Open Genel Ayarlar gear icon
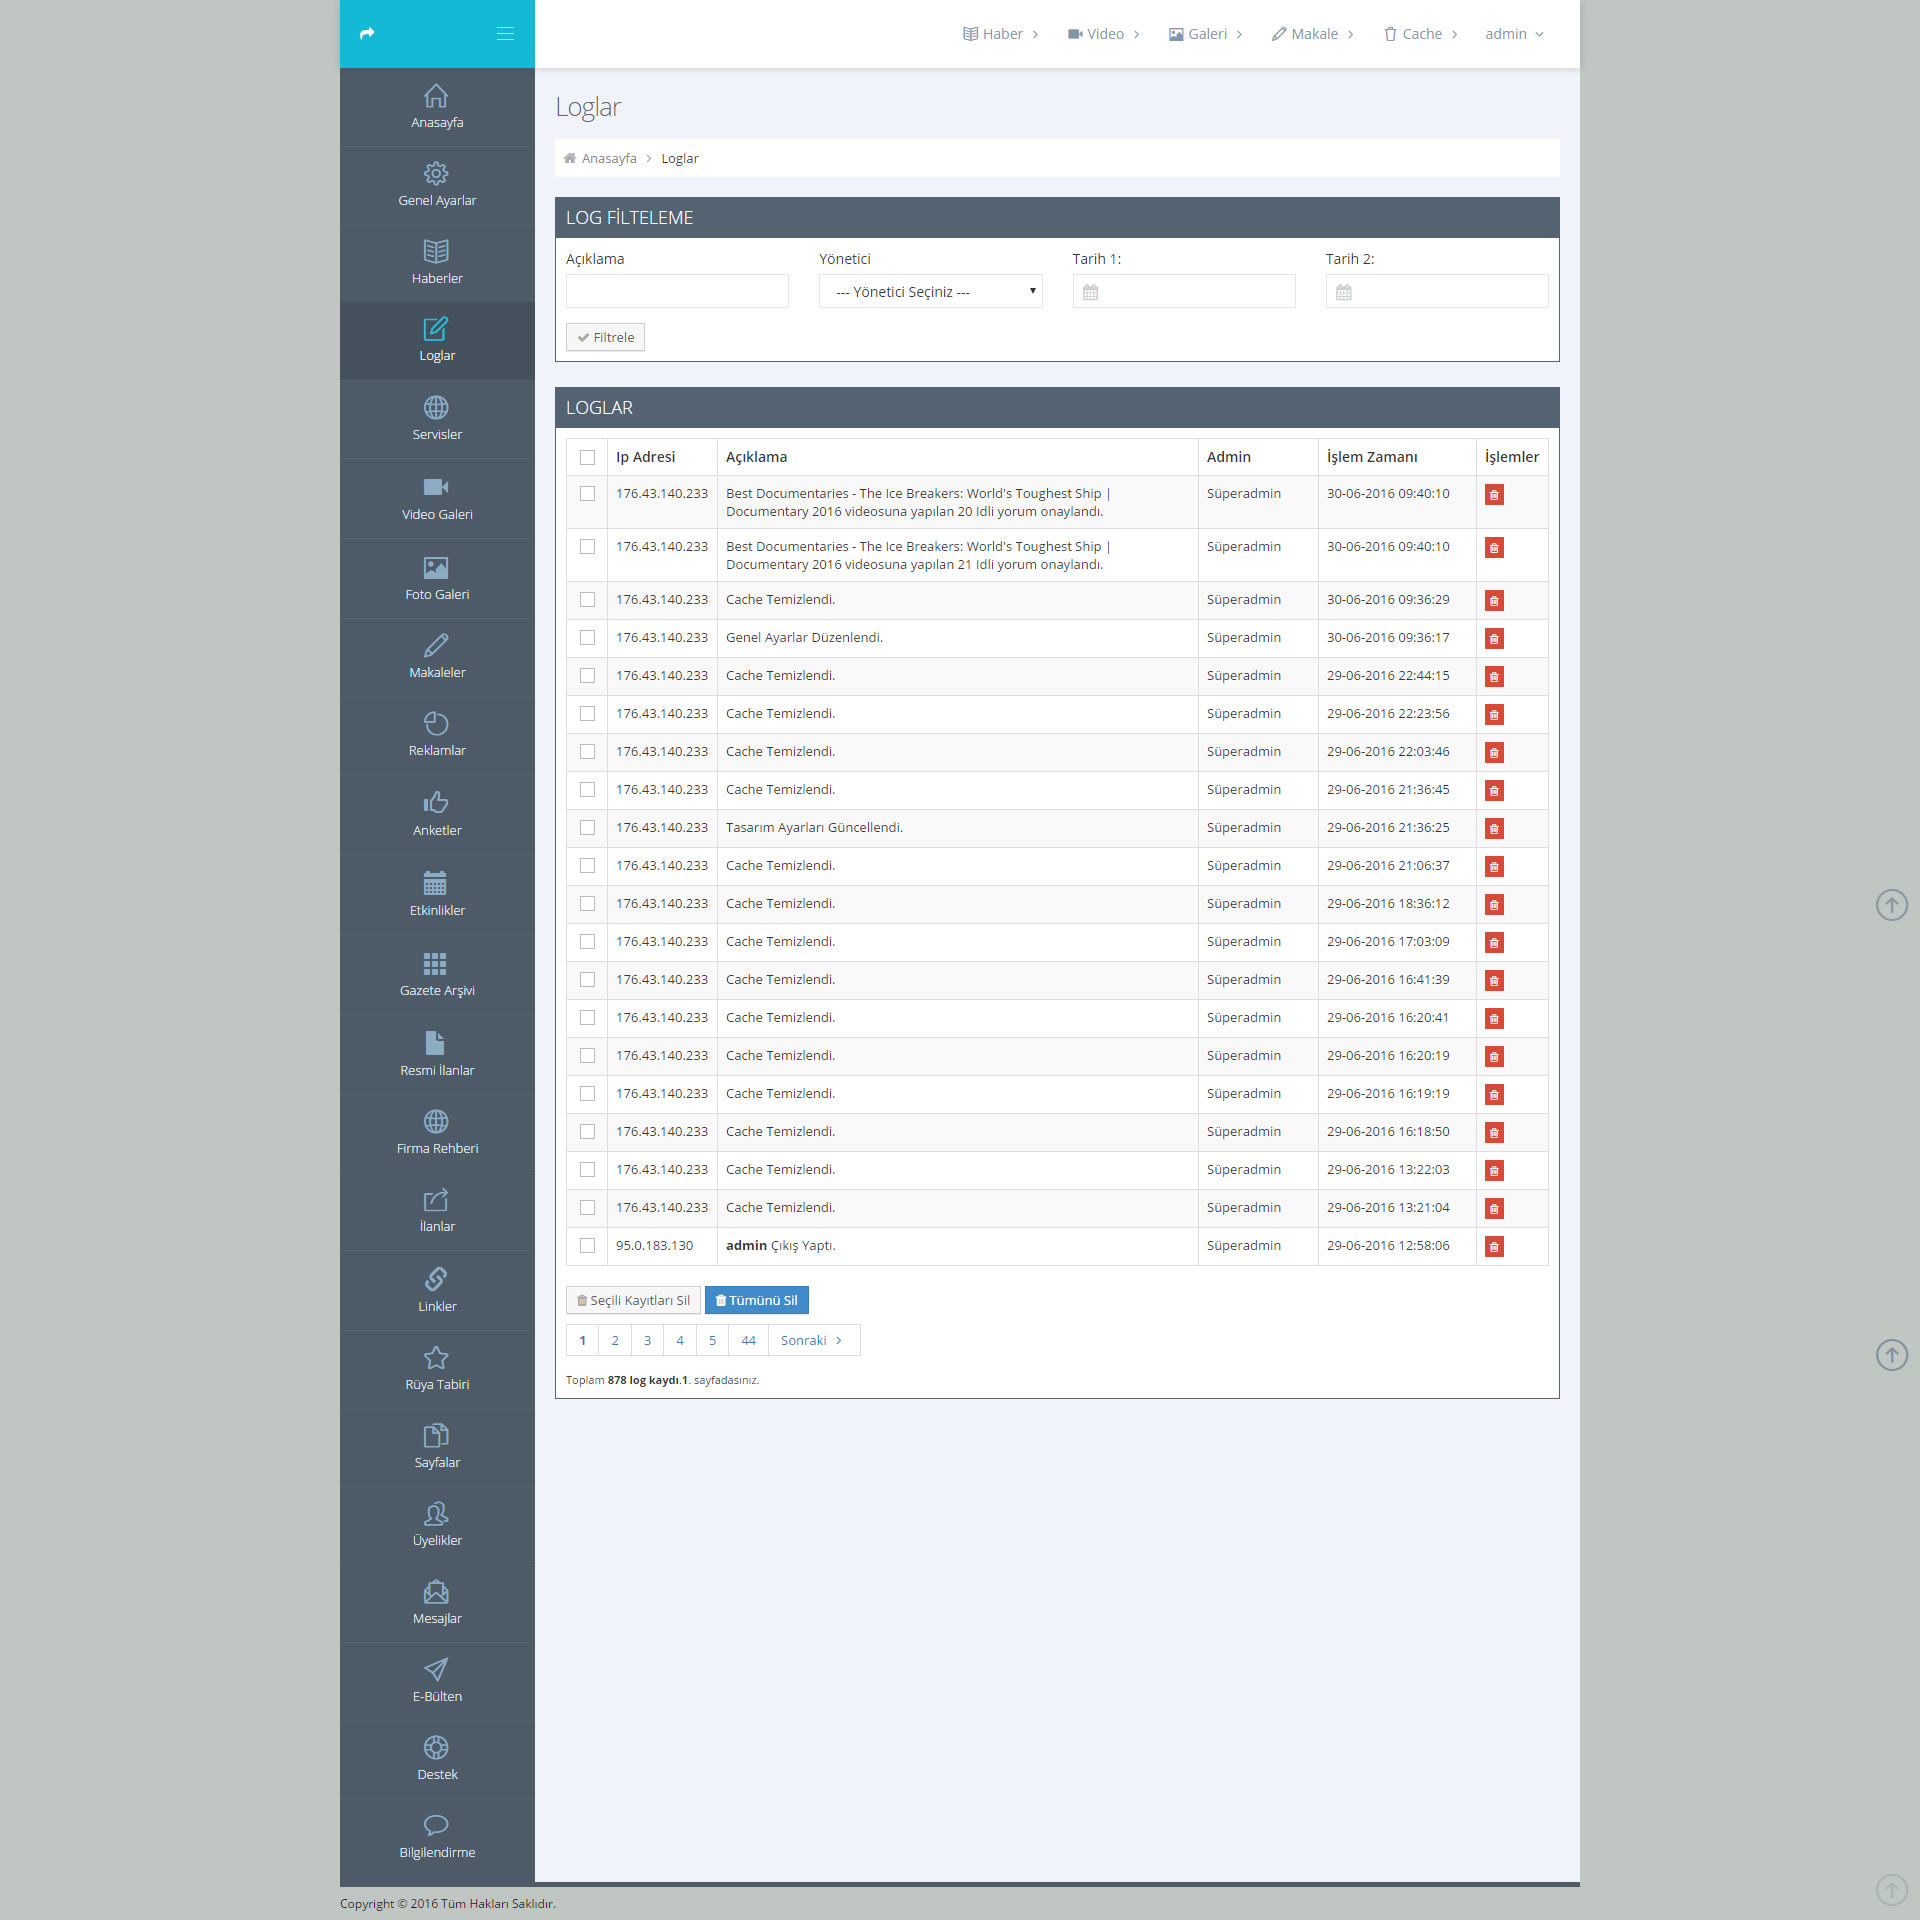Image resolution: width=1920 pixels, height=1920 pixels. (x=436, y=174)
